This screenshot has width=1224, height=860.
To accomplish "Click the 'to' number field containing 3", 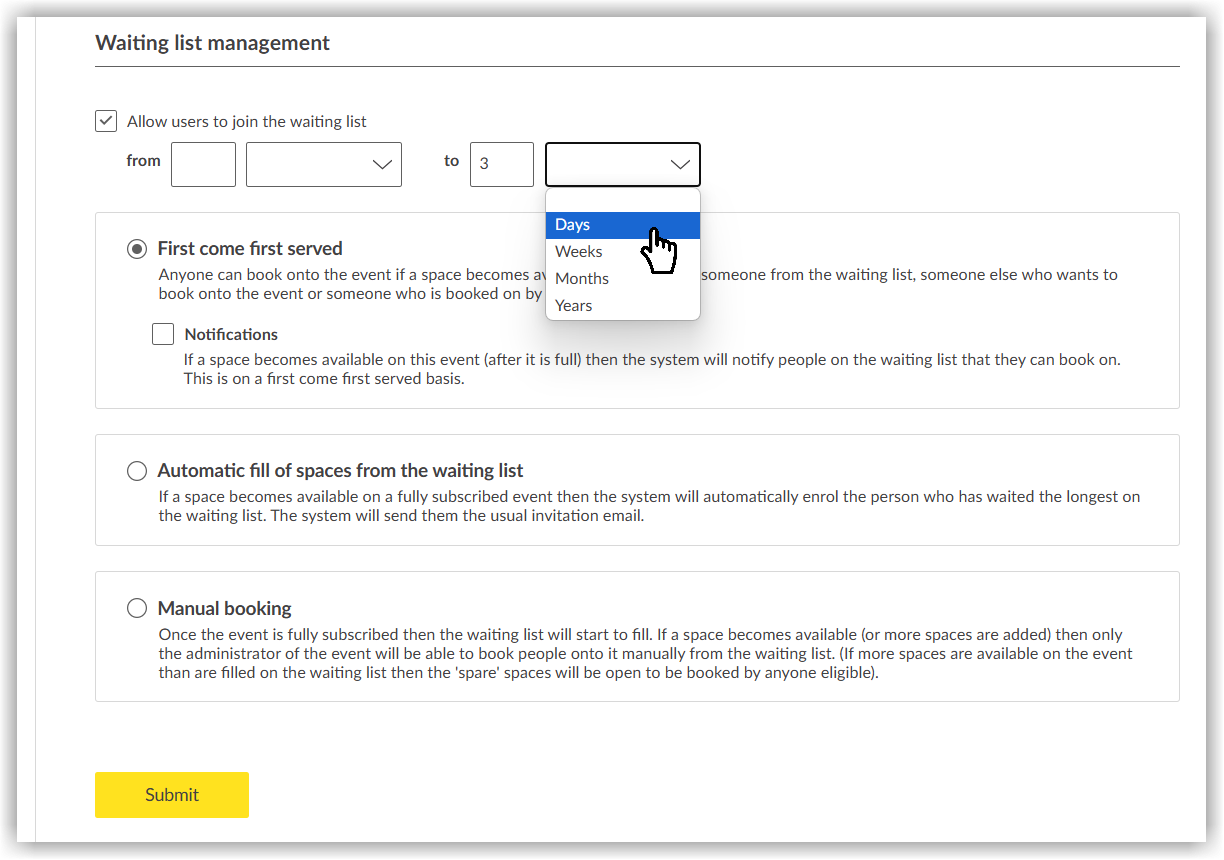I will pyautogui.click(x=501, y=164).
